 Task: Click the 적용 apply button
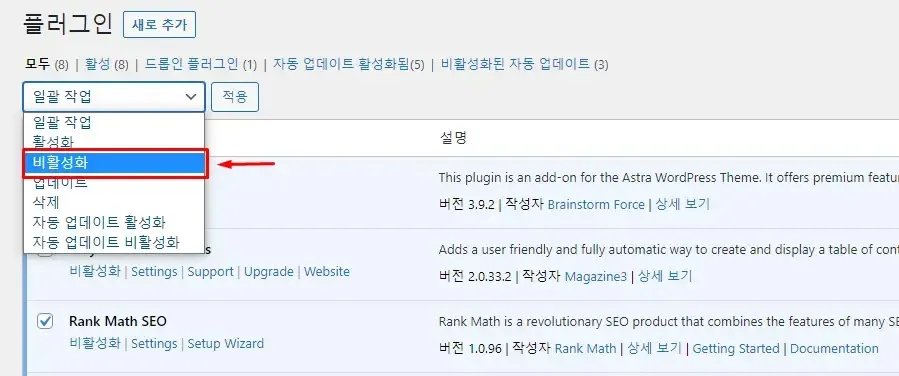[x=235, y=97]
